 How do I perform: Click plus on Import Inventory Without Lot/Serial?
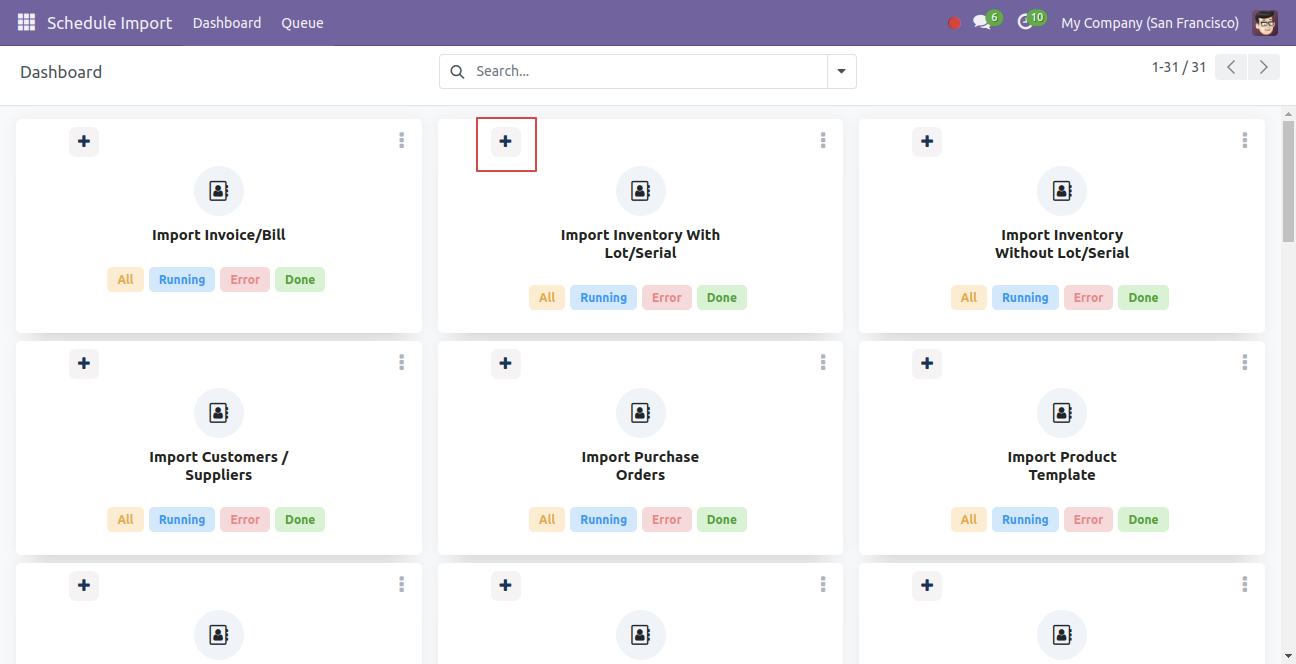[x=927, y=142]
